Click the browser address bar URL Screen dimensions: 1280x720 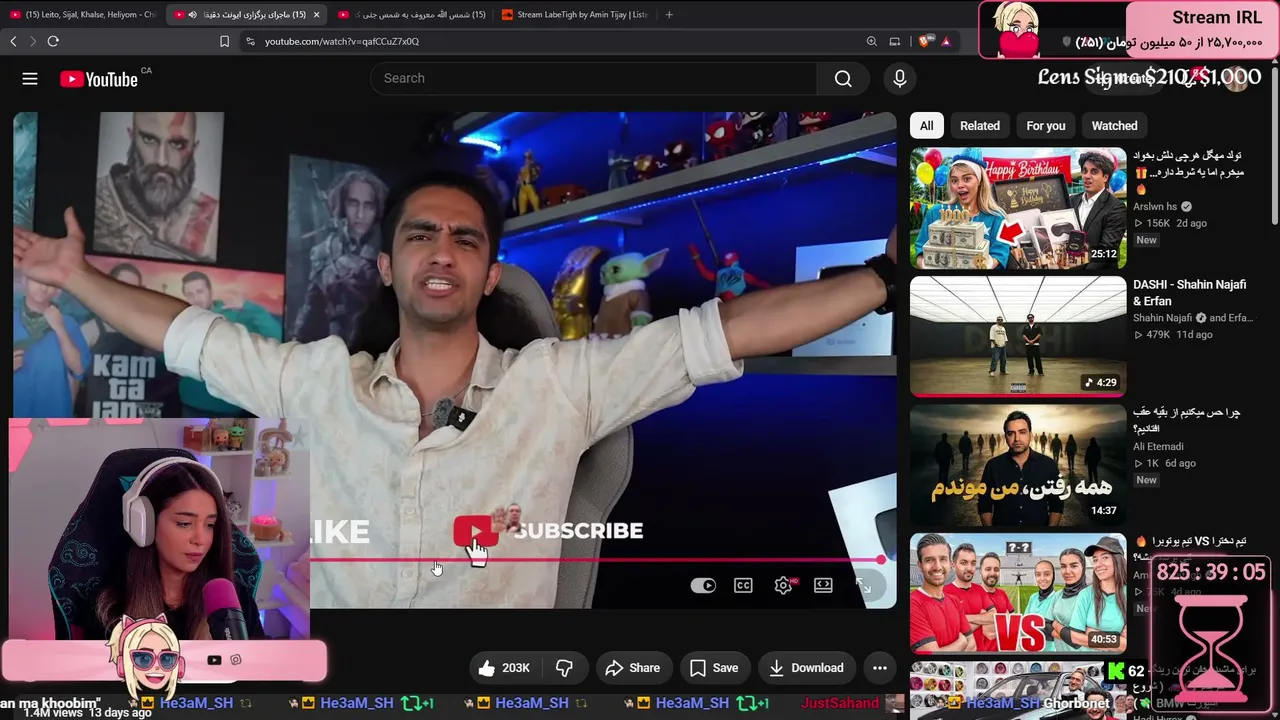(x=342, y=41)
